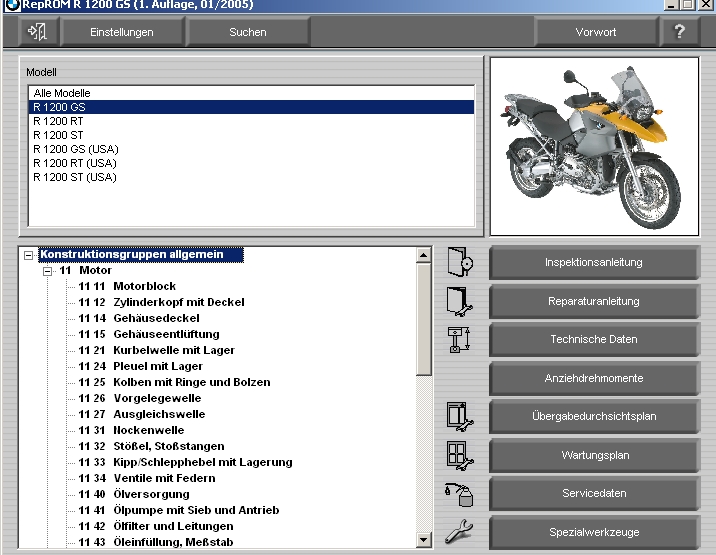716x555 pixels.
Task: Click the tree vertical scrollbar thumb
Action: 423,319
